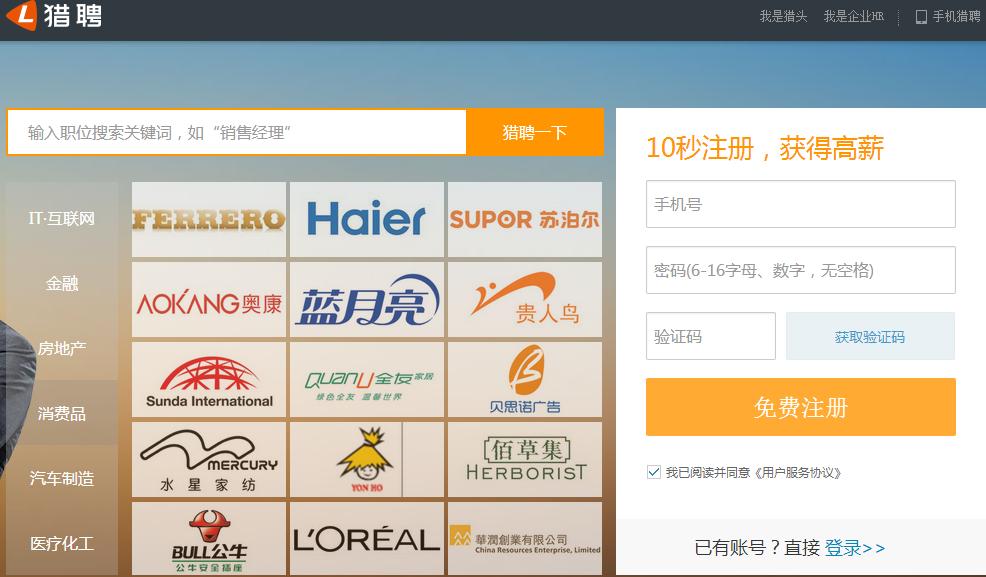
Task: Click the Haier brand logo
Action: click(366, 219)
